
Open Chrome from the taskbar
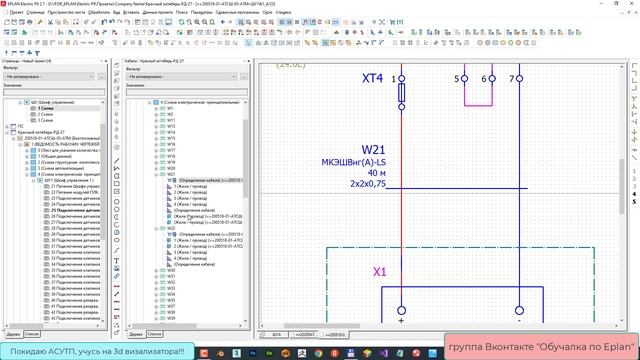click(318, 353)
